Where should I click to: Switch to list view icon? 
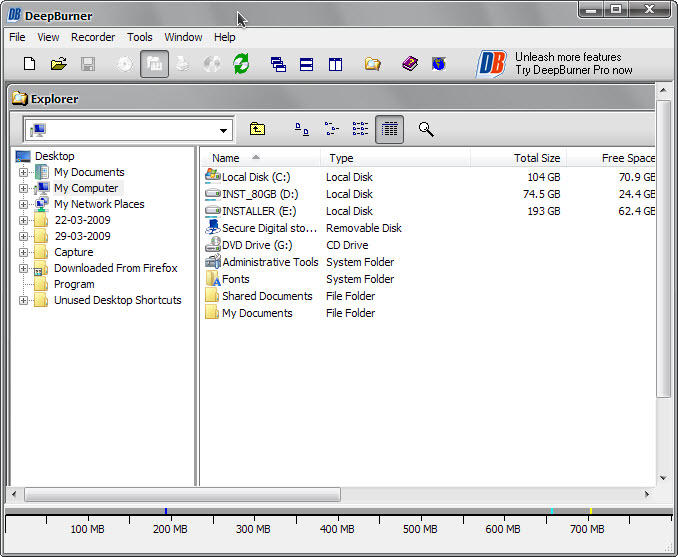click(x=360, y=129)
